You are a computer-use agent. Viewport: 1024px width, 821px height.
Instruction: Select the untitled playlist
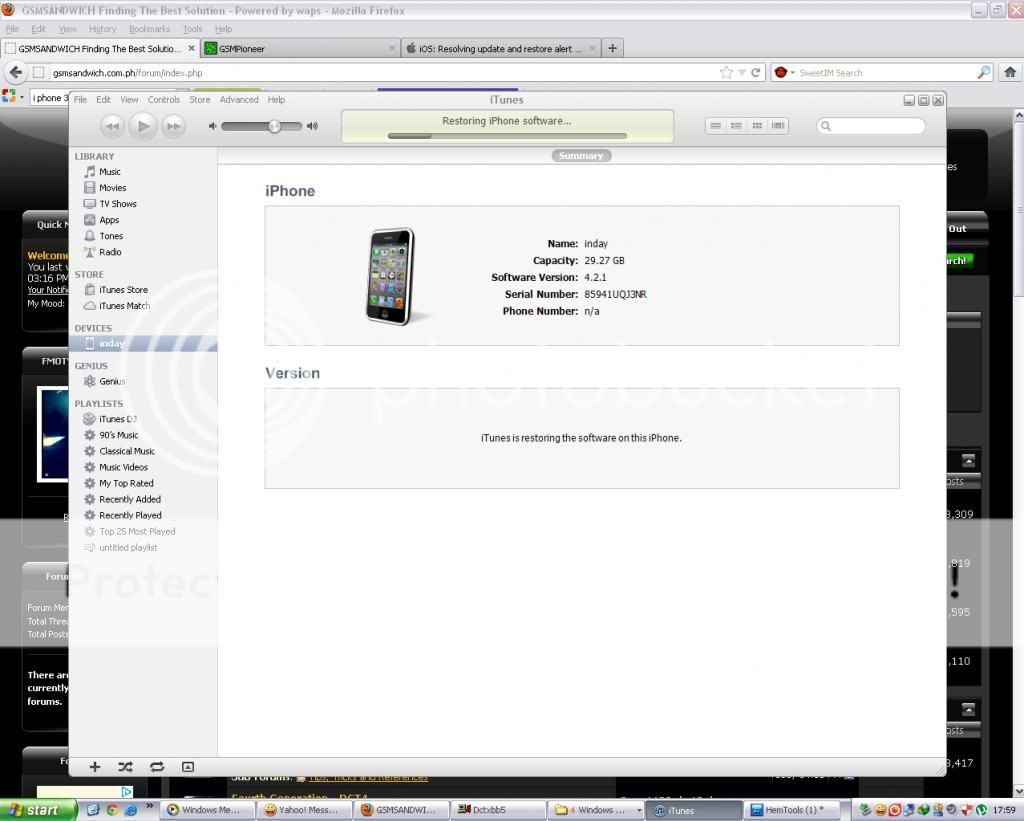pos(127,547)
